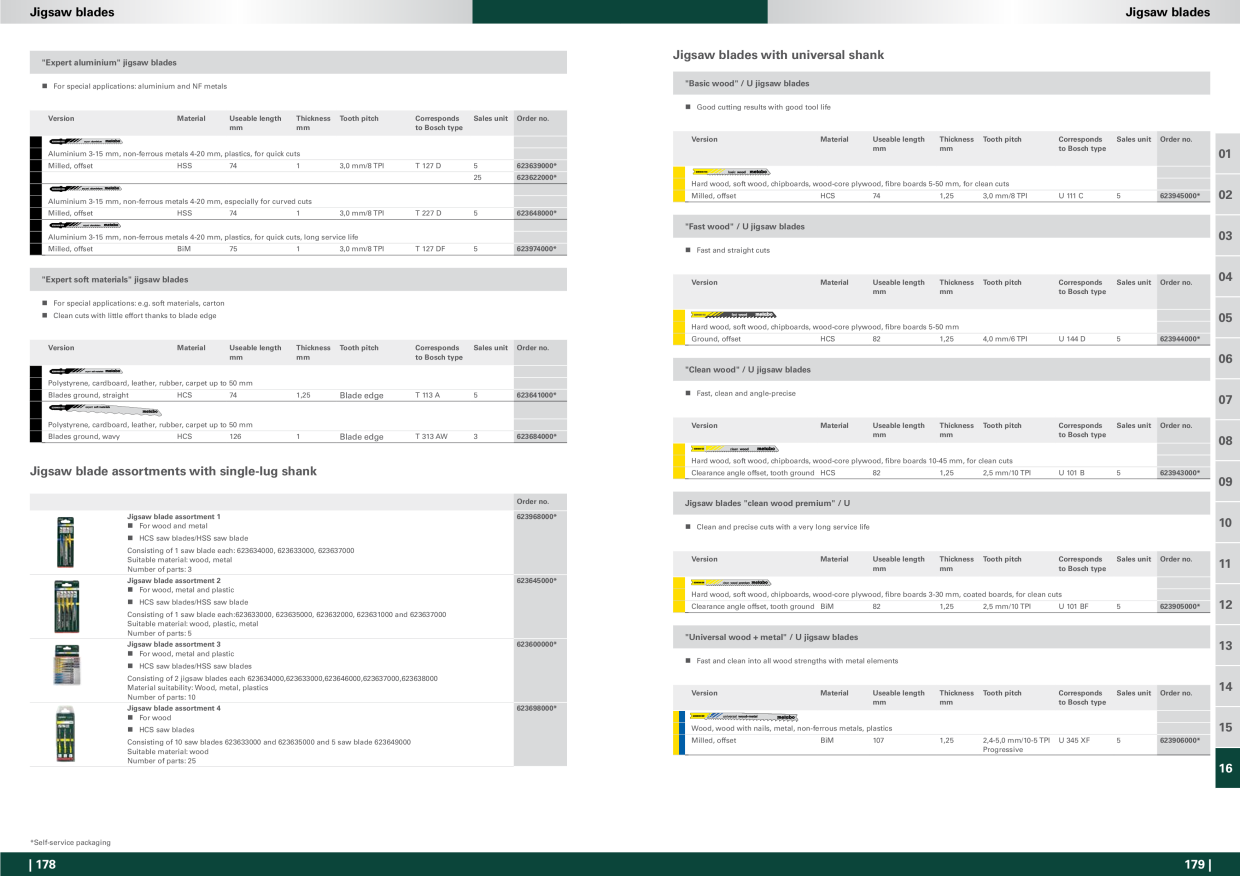Screen dimensions: 1240x876
Task: Click the fast wood blade picture above U 144 D
Action: coord(734,315)
